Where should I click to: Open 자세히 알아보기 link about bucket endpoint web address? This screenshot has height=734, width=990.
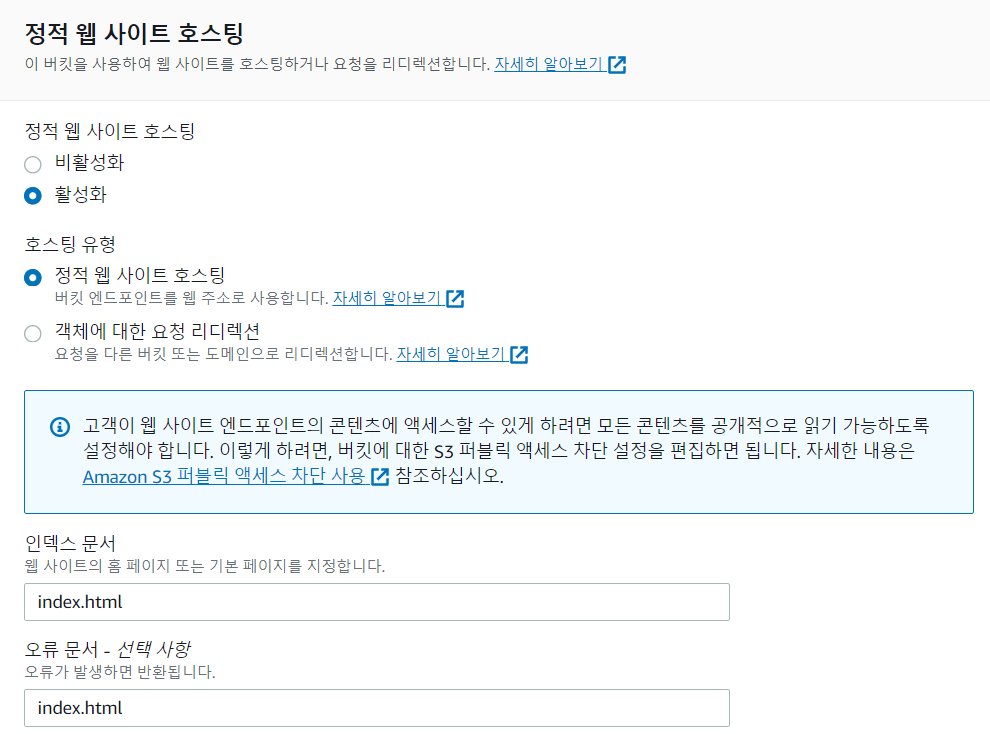(x=386, y=298)
